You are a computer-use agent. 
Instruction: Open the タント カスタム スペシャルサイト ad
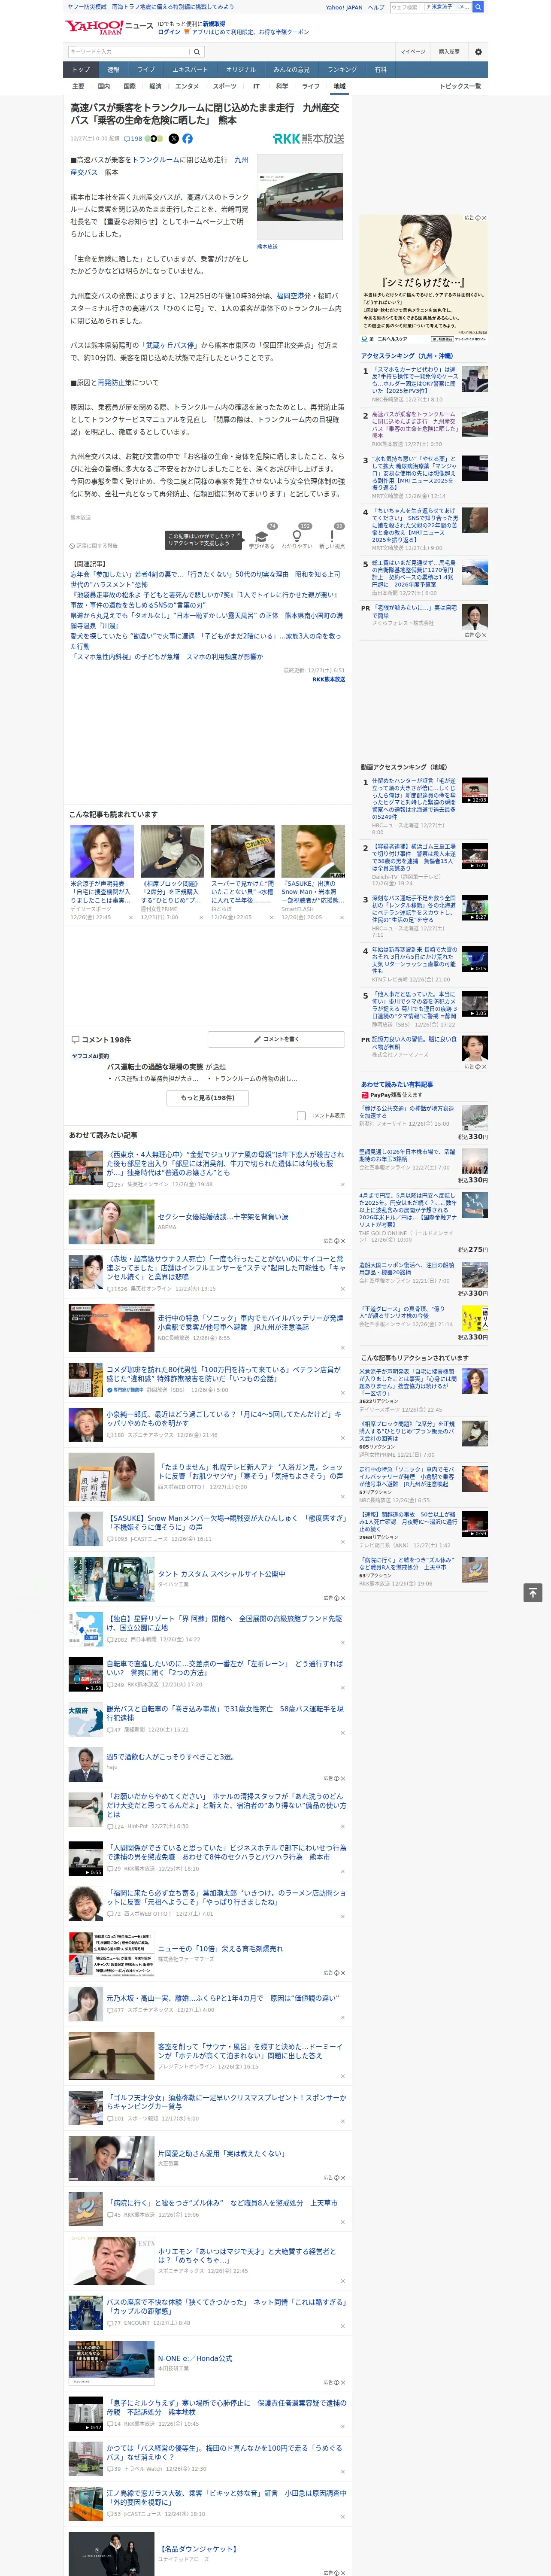pos(221,1573)
